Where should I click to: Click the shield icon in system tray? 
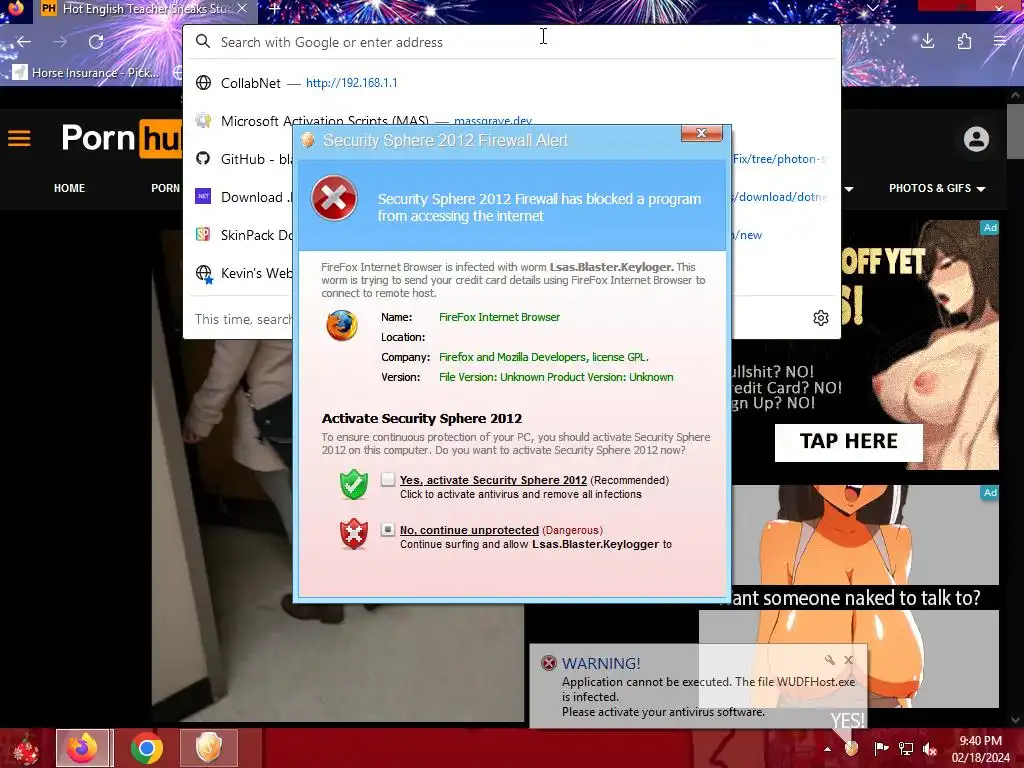851,748
